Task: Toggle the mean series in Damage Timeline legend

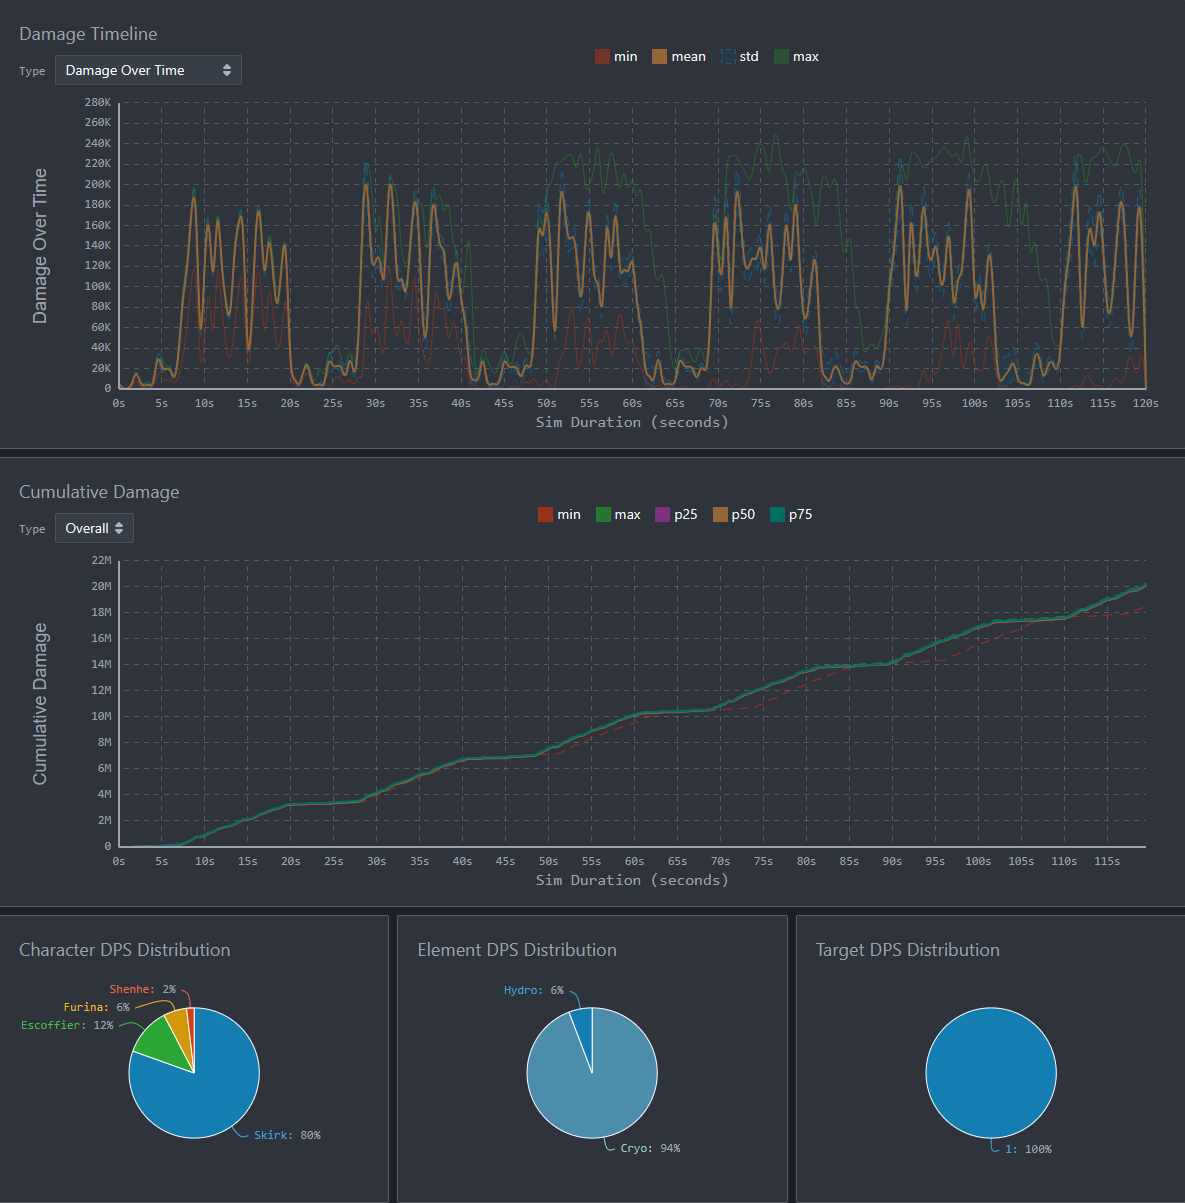Action: click(x=679, y=57)
